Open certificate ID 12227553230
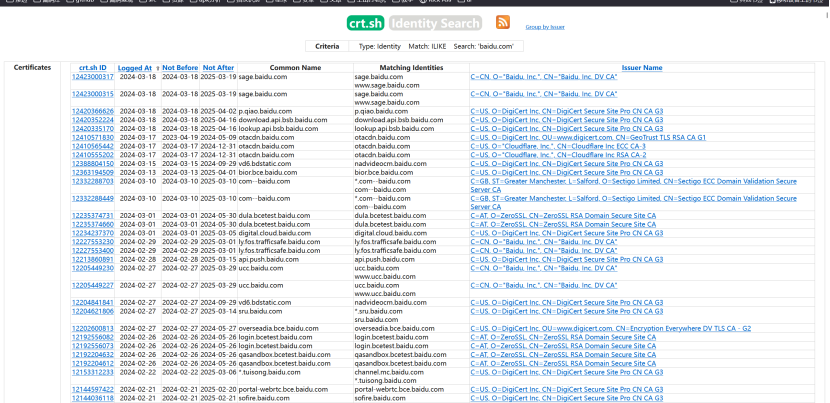 [x=93, y=242]
